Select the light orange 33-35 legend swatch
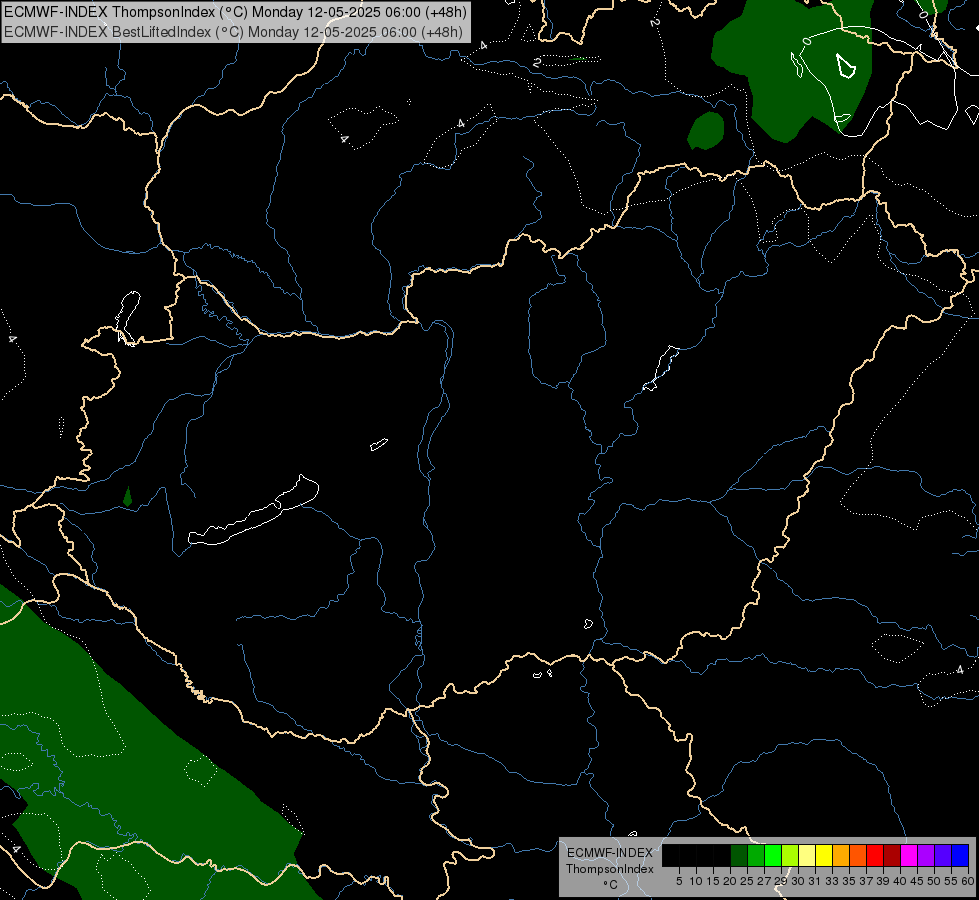 click(x=841, y=855)
